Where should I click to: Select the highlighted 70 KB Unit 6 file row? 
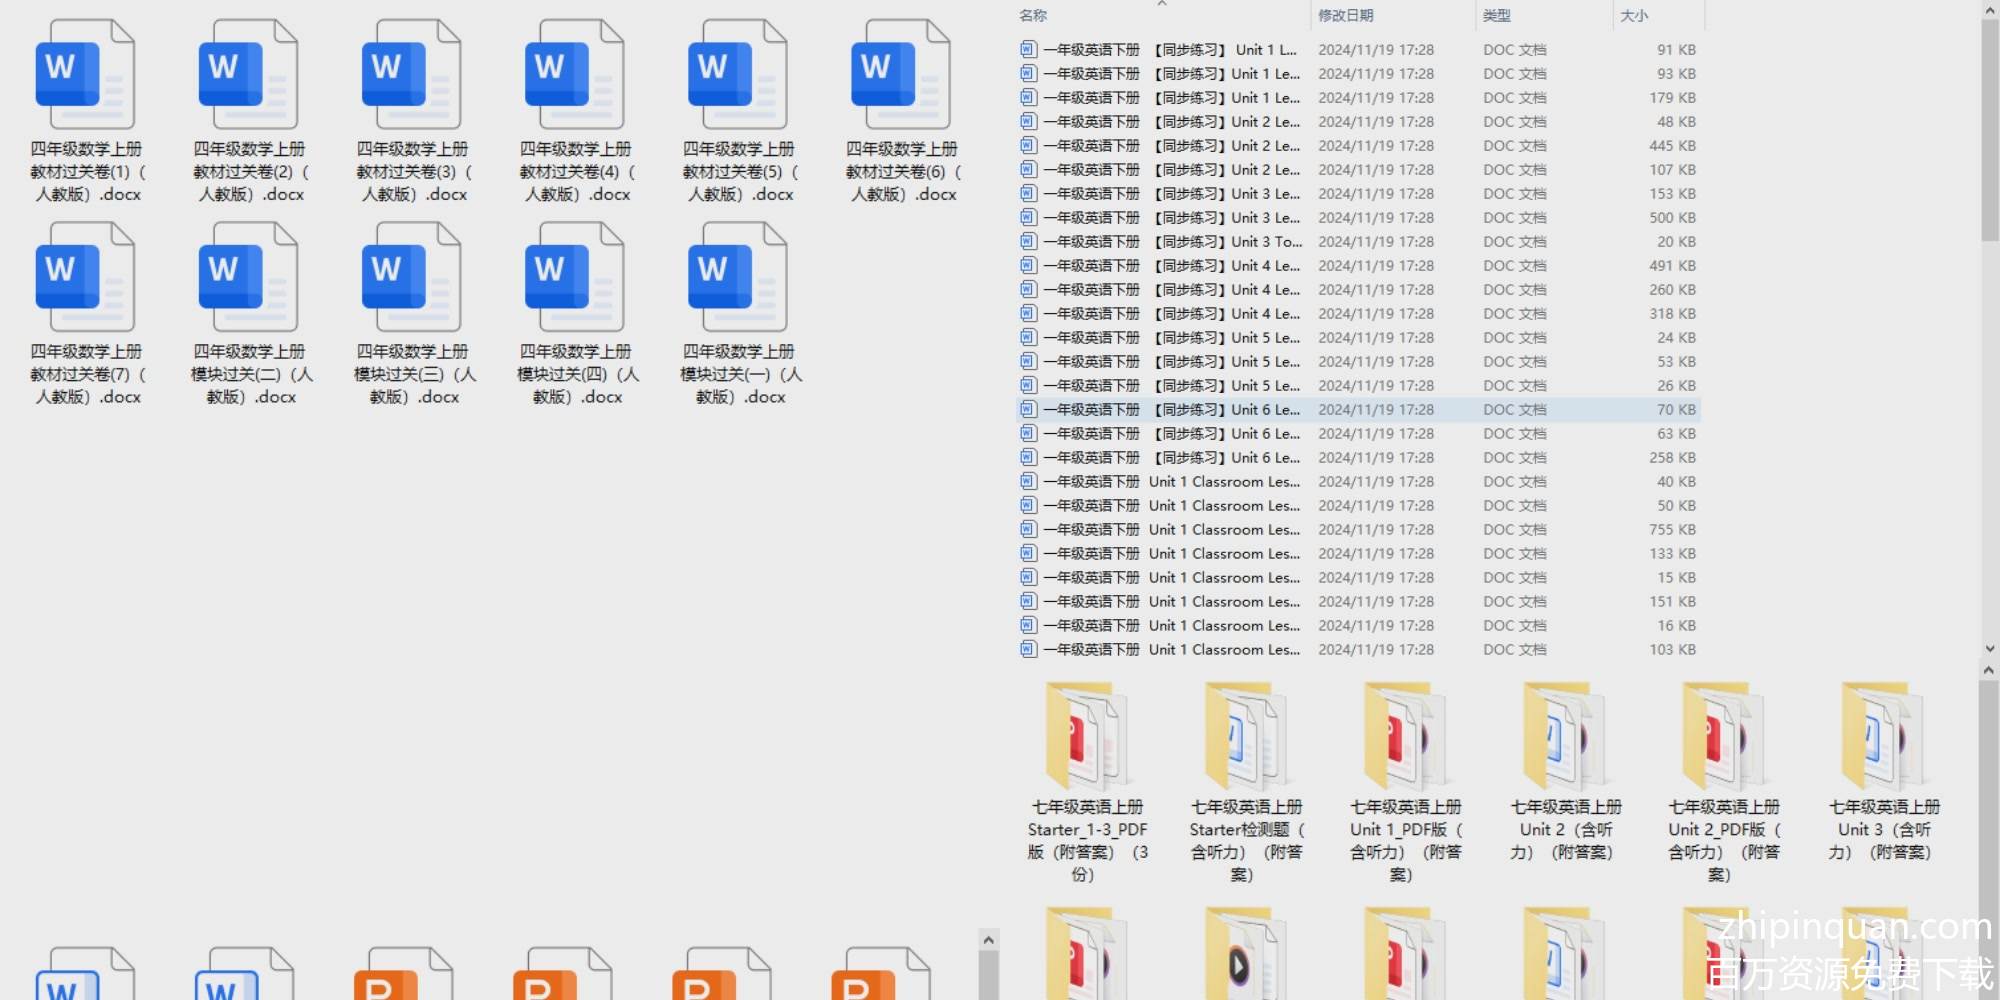[1170, 410]
